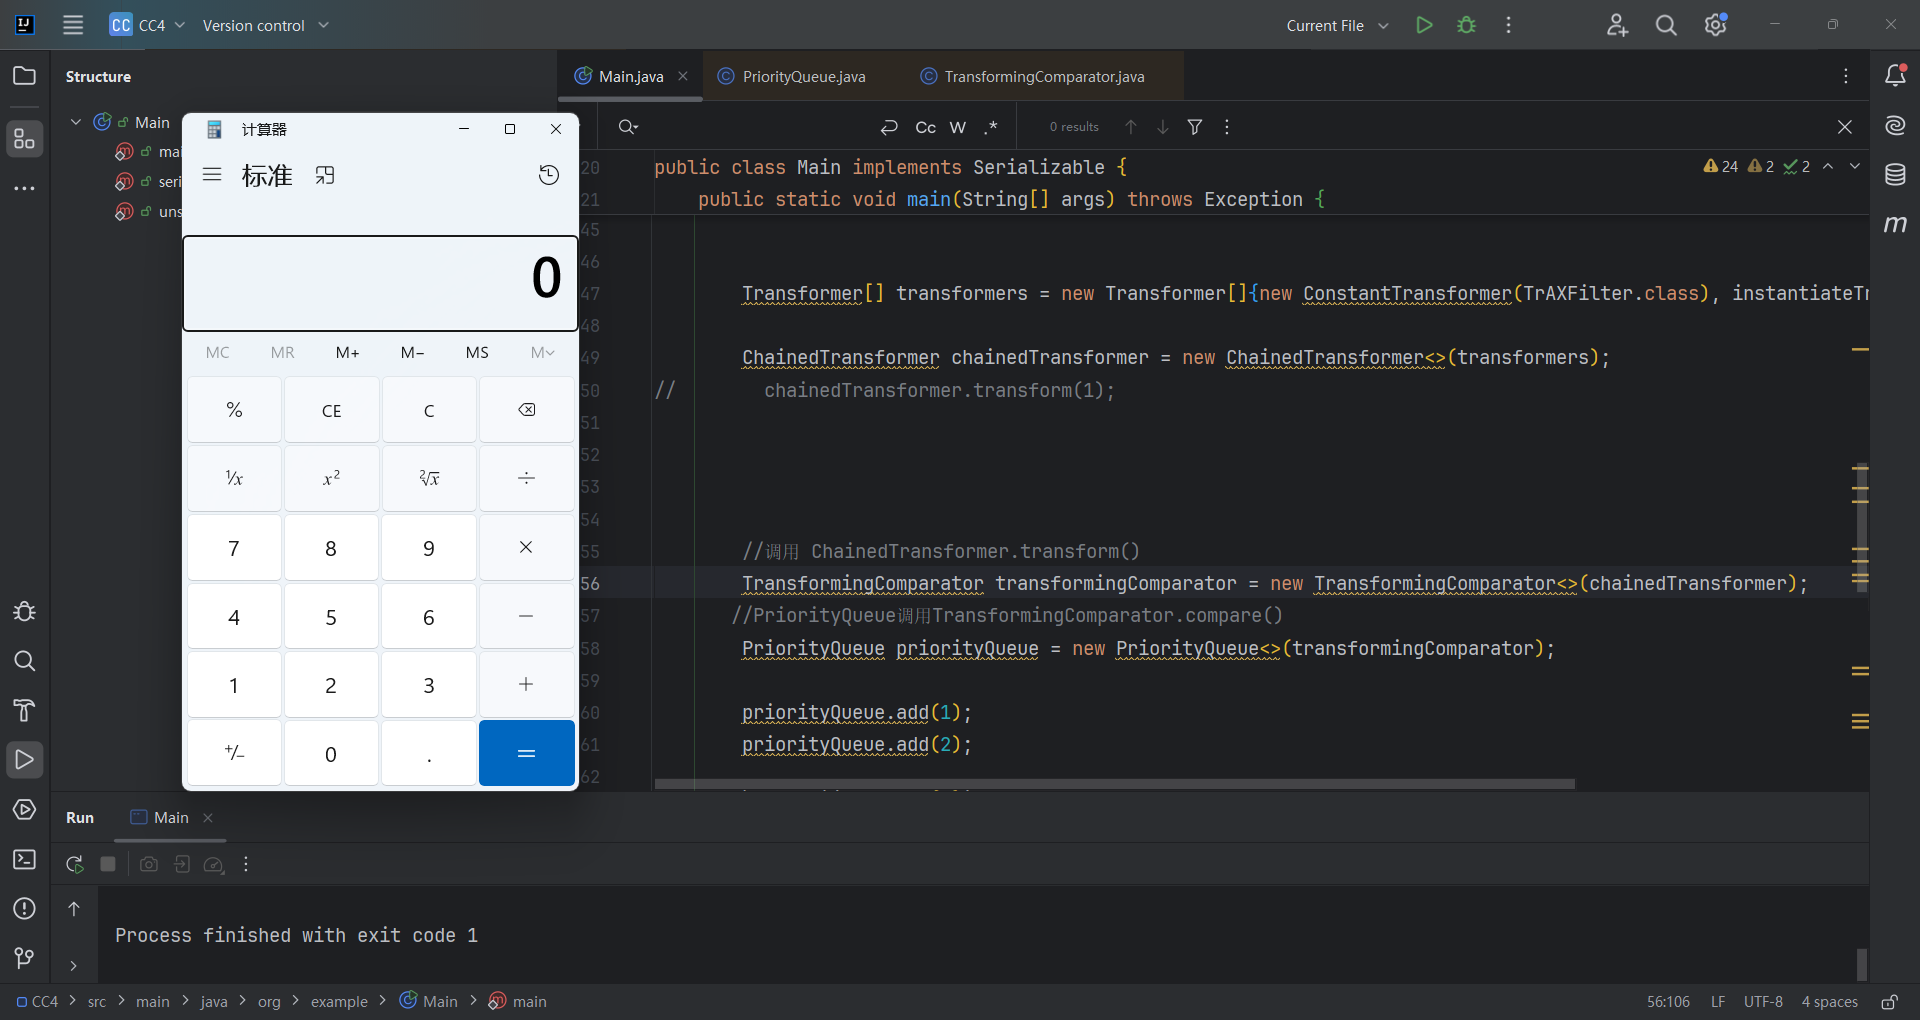Click the editor horizontal scrollbar
The width and height of the screenshot is (1920, 1020).
coord(1114,784)
